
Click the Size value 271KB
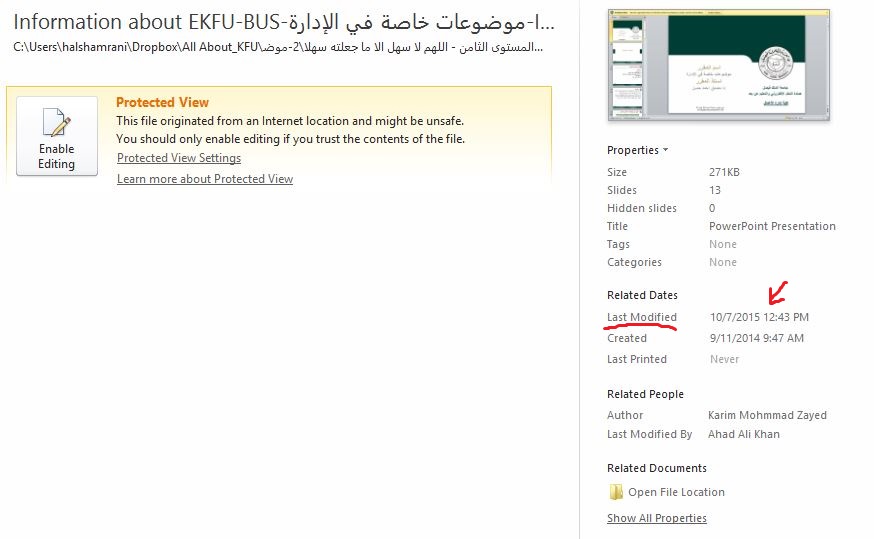(724, 172)
